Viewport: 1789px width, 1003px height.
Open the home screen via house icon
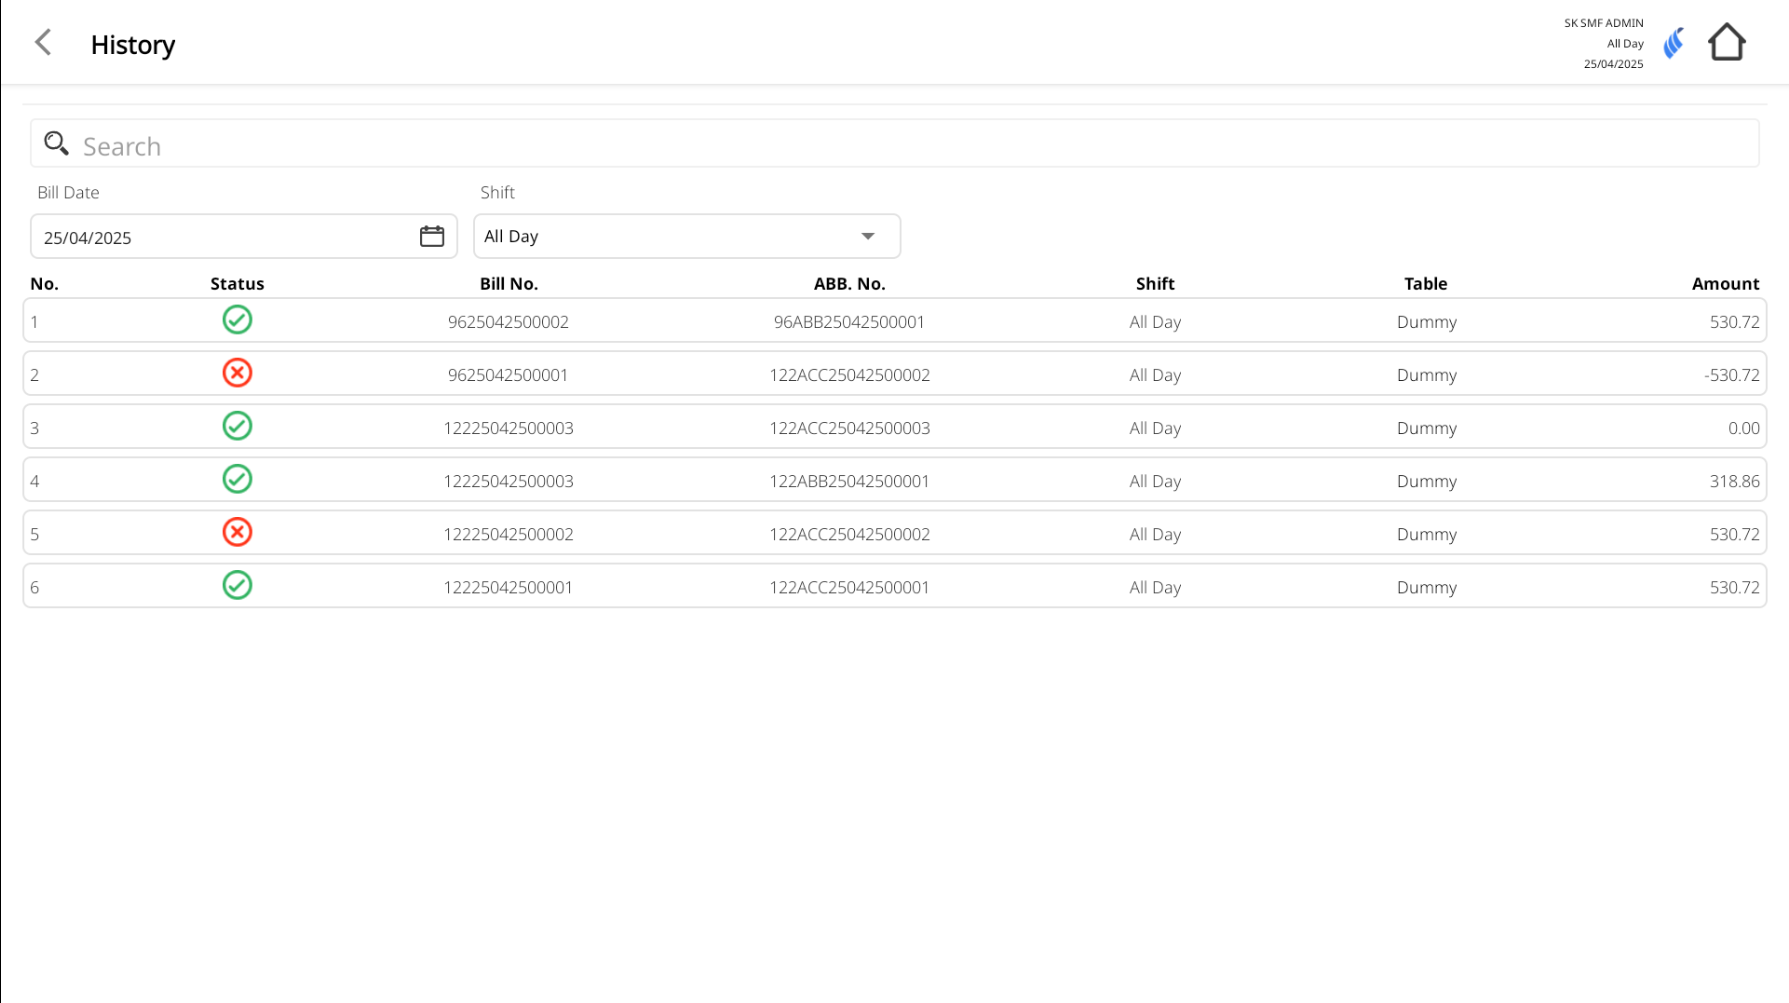pyautogui.click(x=1726, y=43)
